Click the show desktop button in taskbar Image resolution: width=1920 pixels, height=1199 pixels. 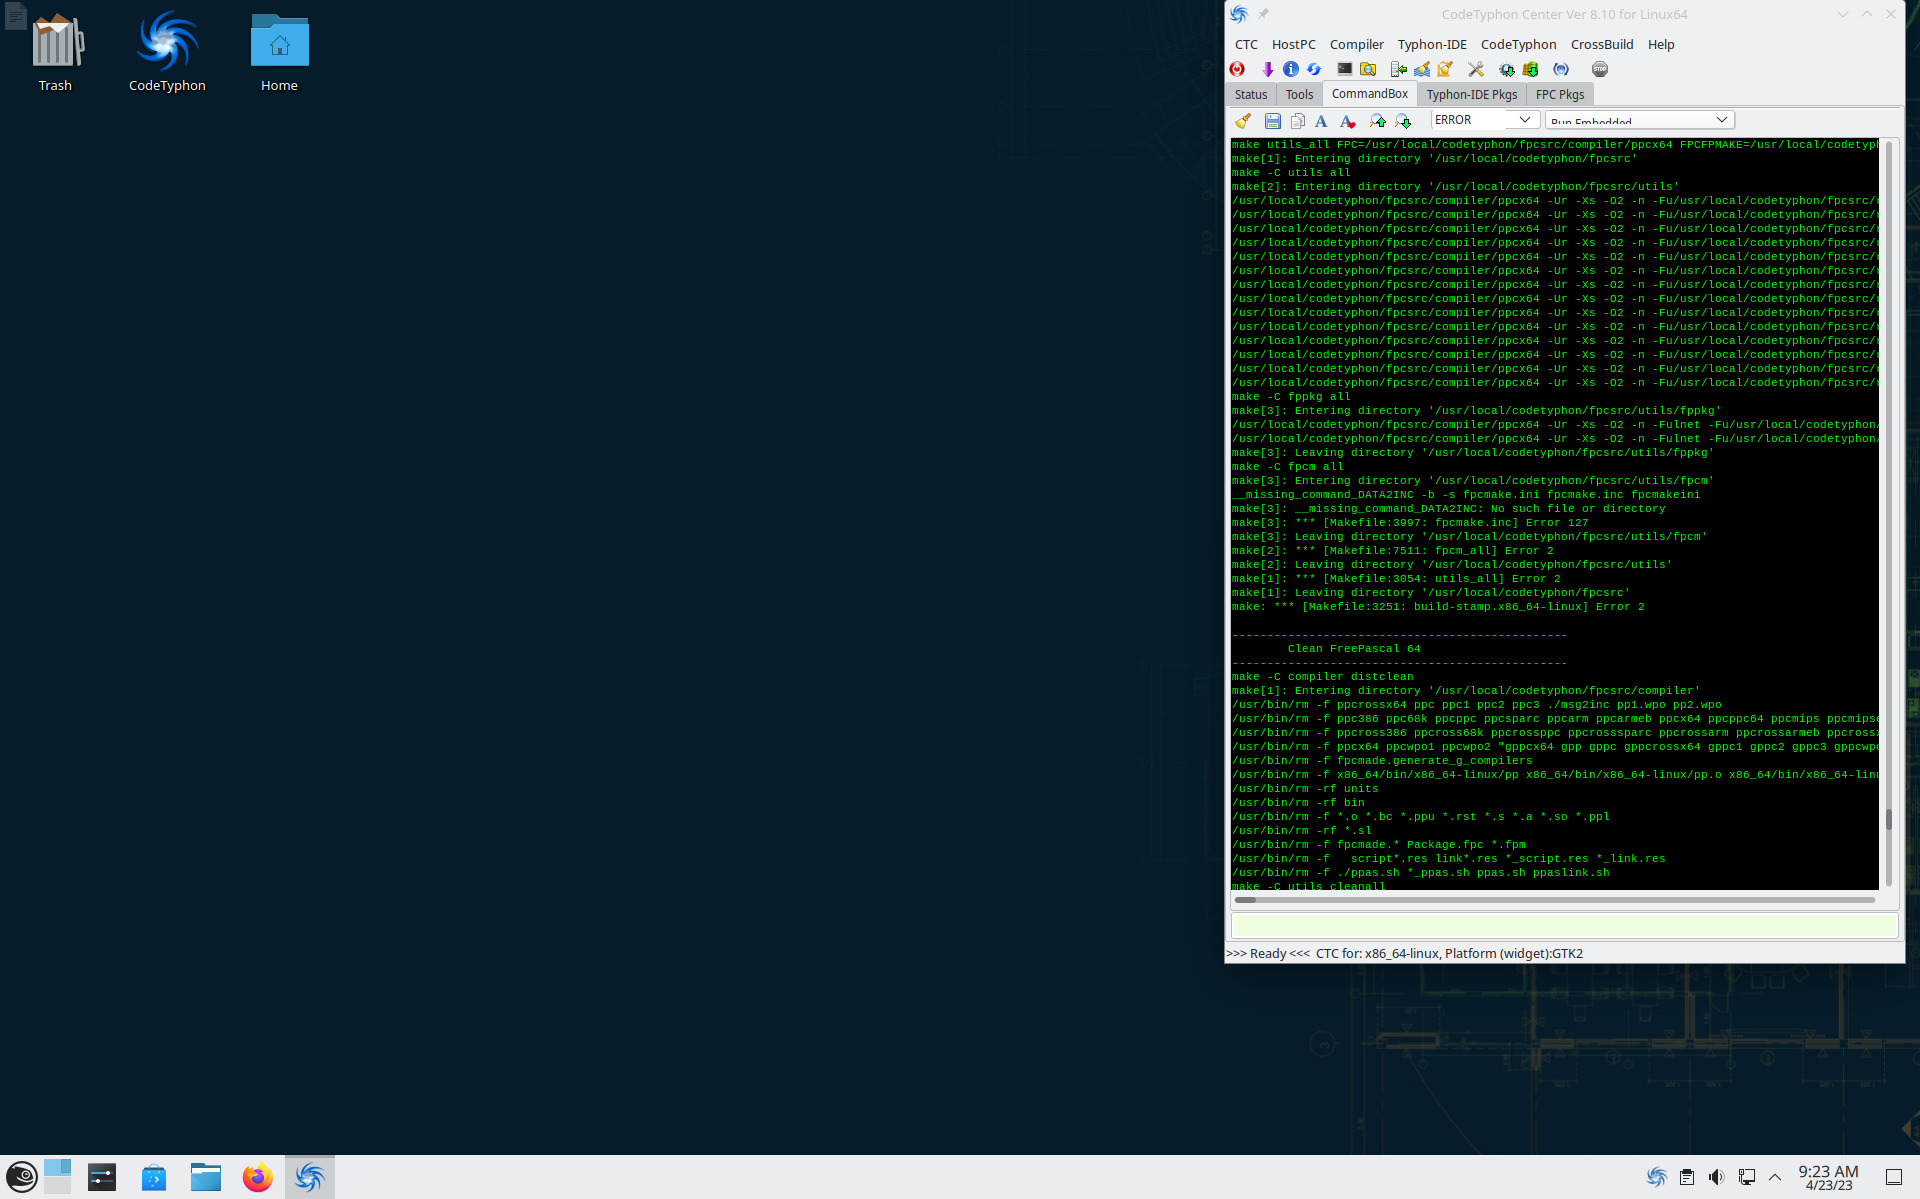[1893, 1177]
